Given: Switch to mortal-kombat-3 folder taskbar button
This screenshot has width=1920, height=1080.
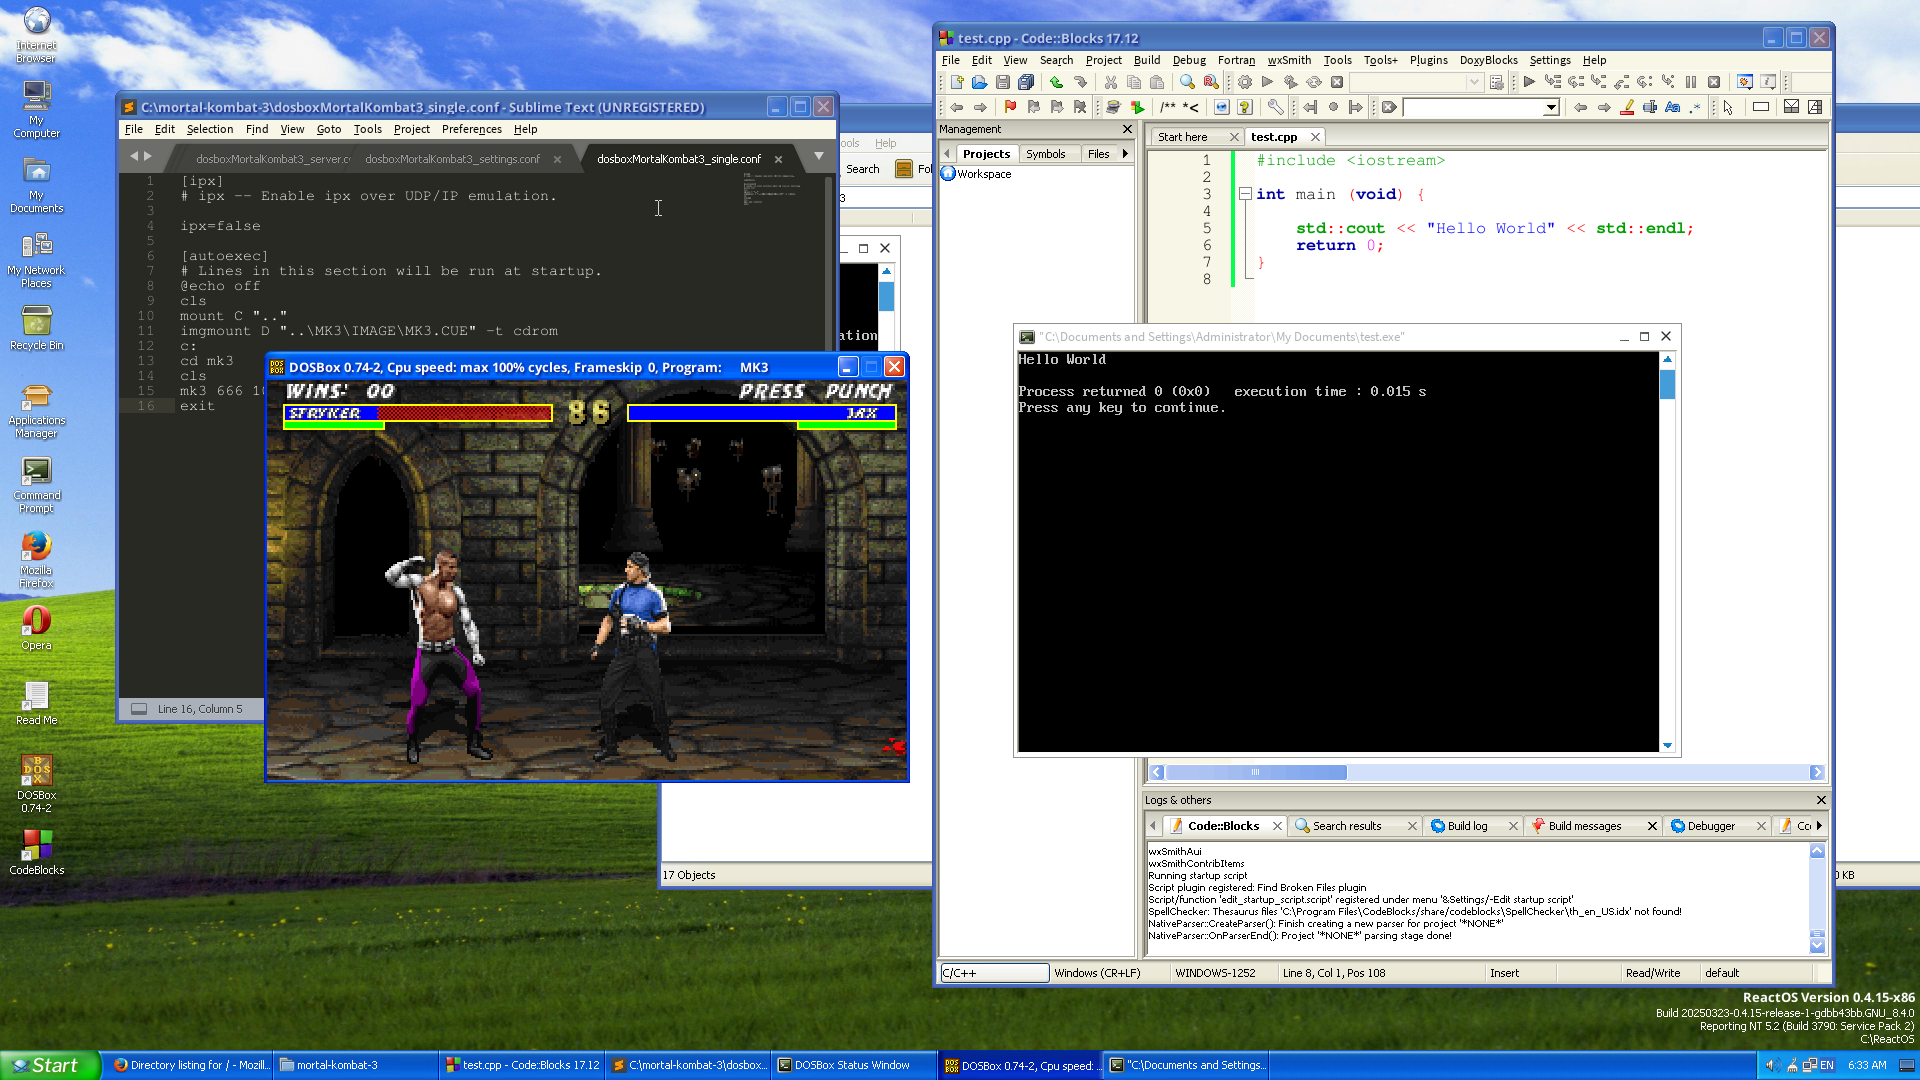Looking at the screenshot, I should click(355, 1065).
